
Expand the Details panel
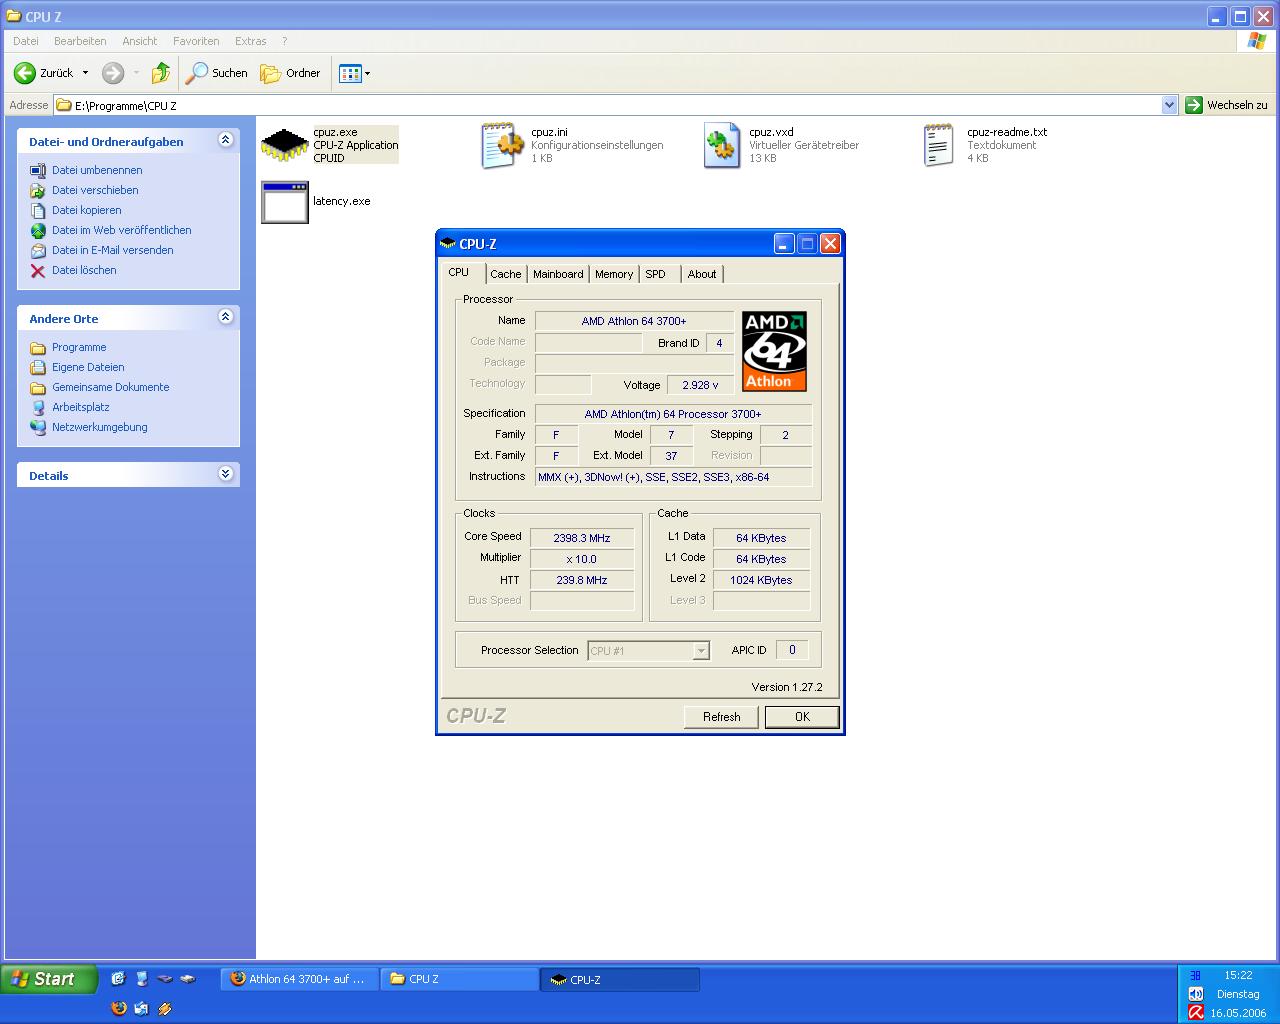pos(225,474)
